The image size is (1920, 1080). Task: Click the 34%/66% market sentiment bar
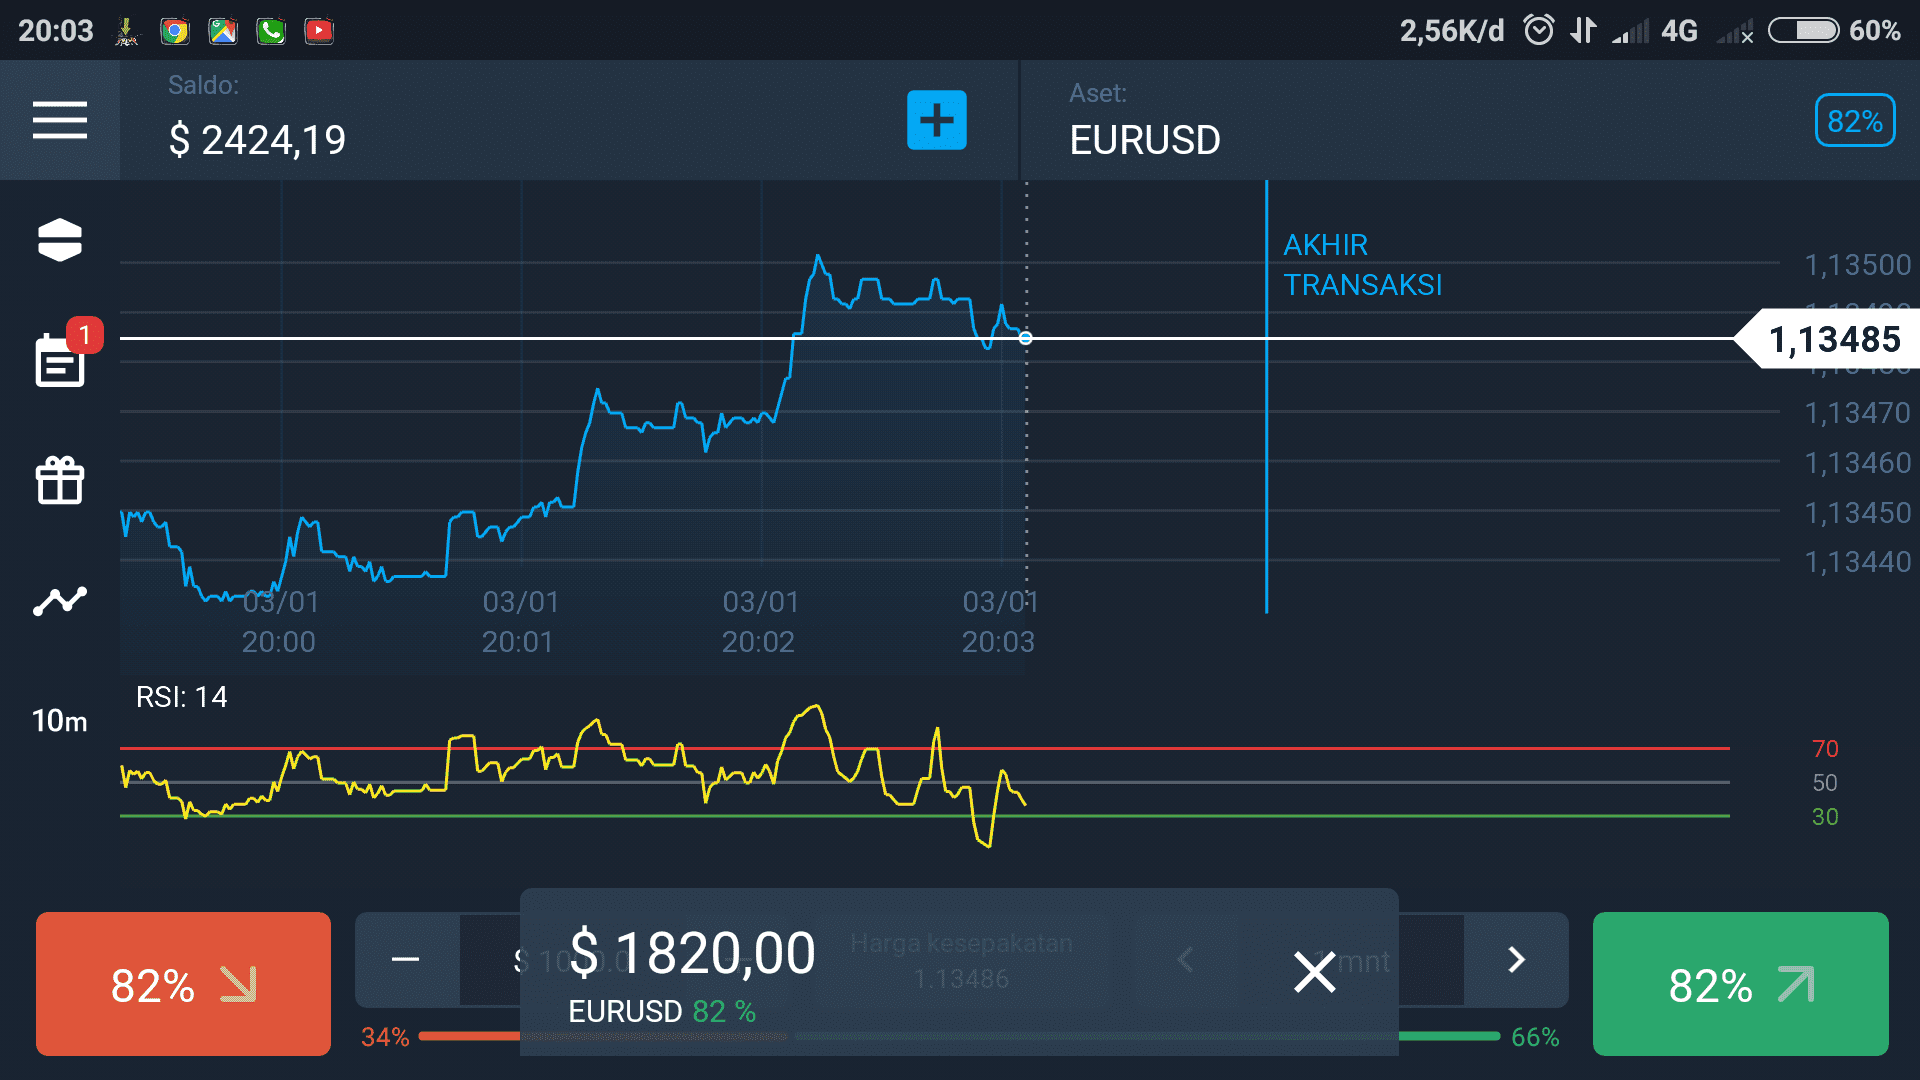click(x=960, y=1037)
